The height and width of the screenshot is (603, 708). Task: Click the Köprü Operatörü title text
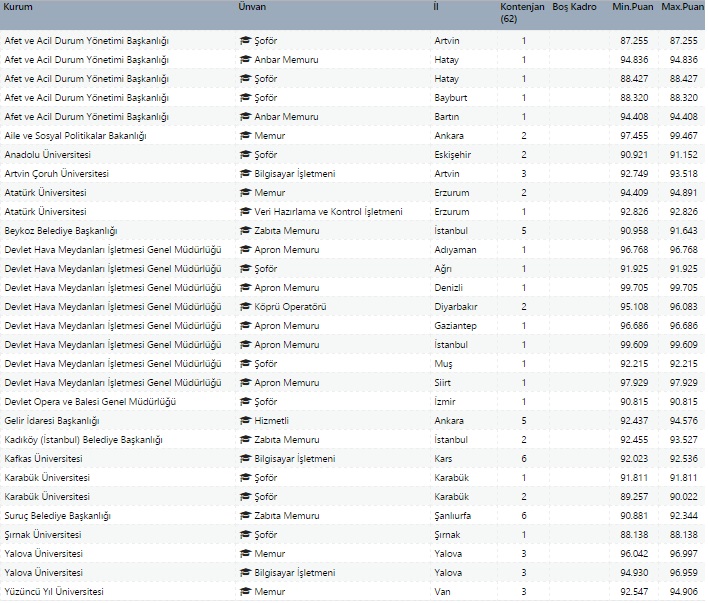click(x=290, y=307)
